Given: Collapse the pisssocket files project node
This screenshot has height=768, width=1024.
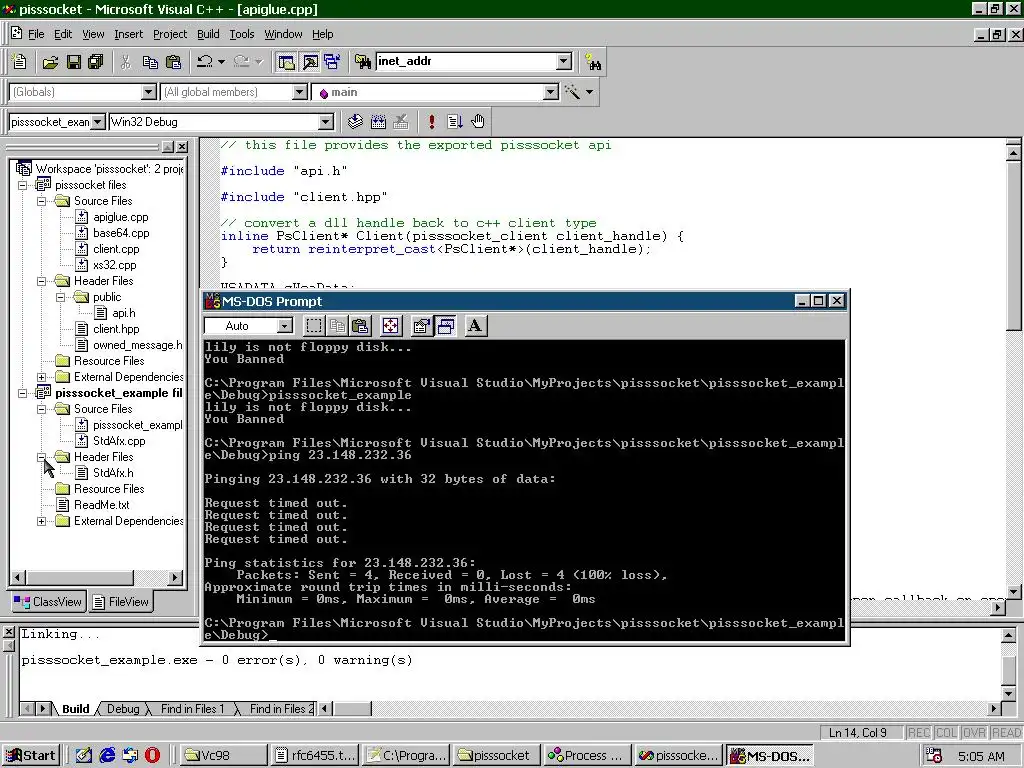Looking at the screenshot, I should coord(22,185).
